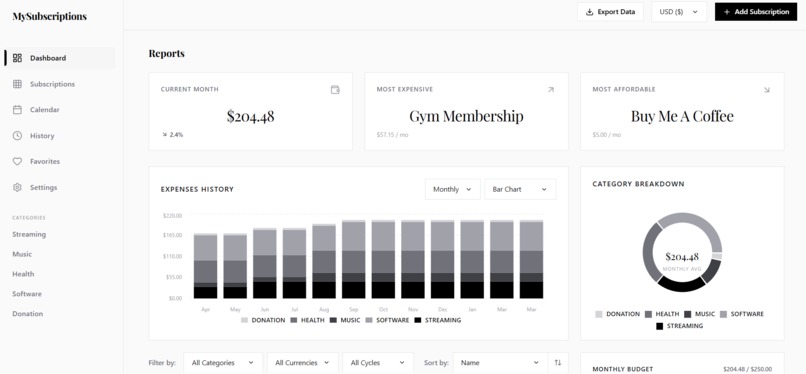Select the Health category link
The width and height of the screenshot is (806, 374).
[x=23, y=274]
